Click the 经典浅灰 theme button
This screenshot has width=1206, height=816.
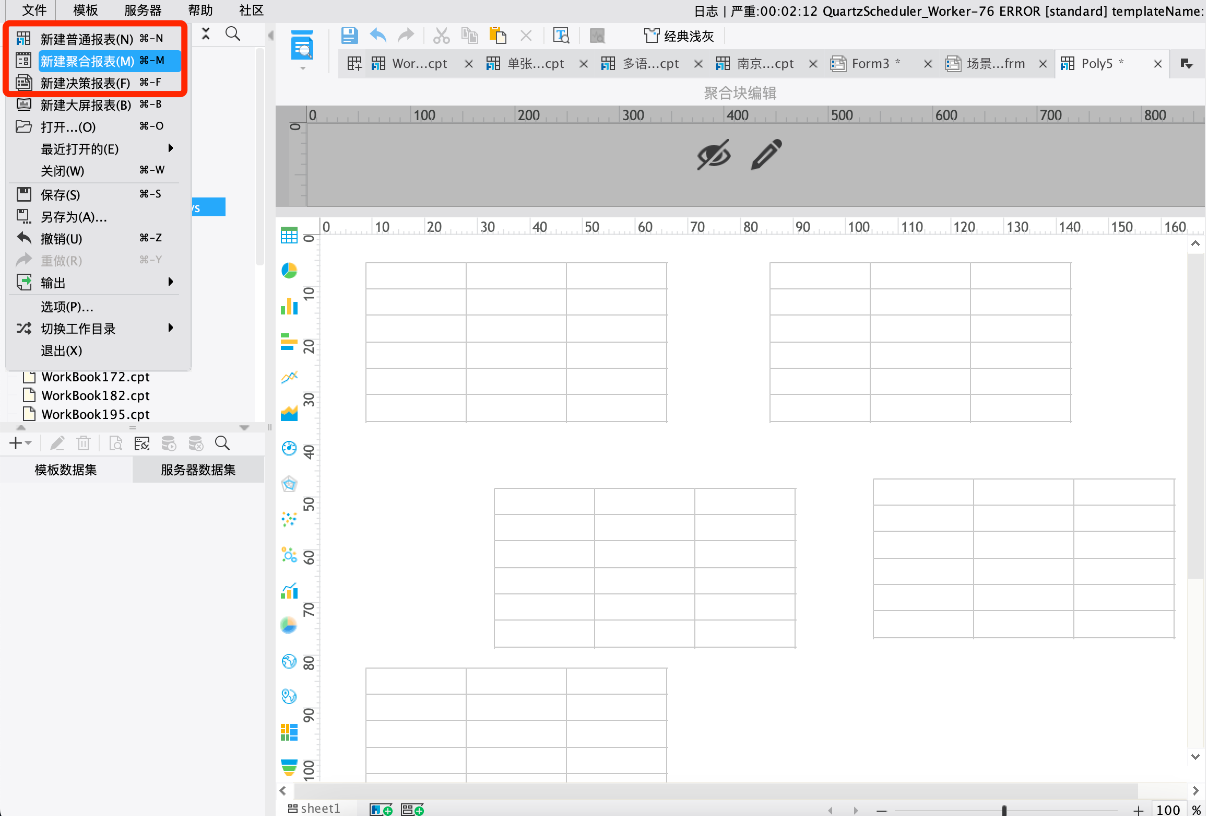pos(679,36)
